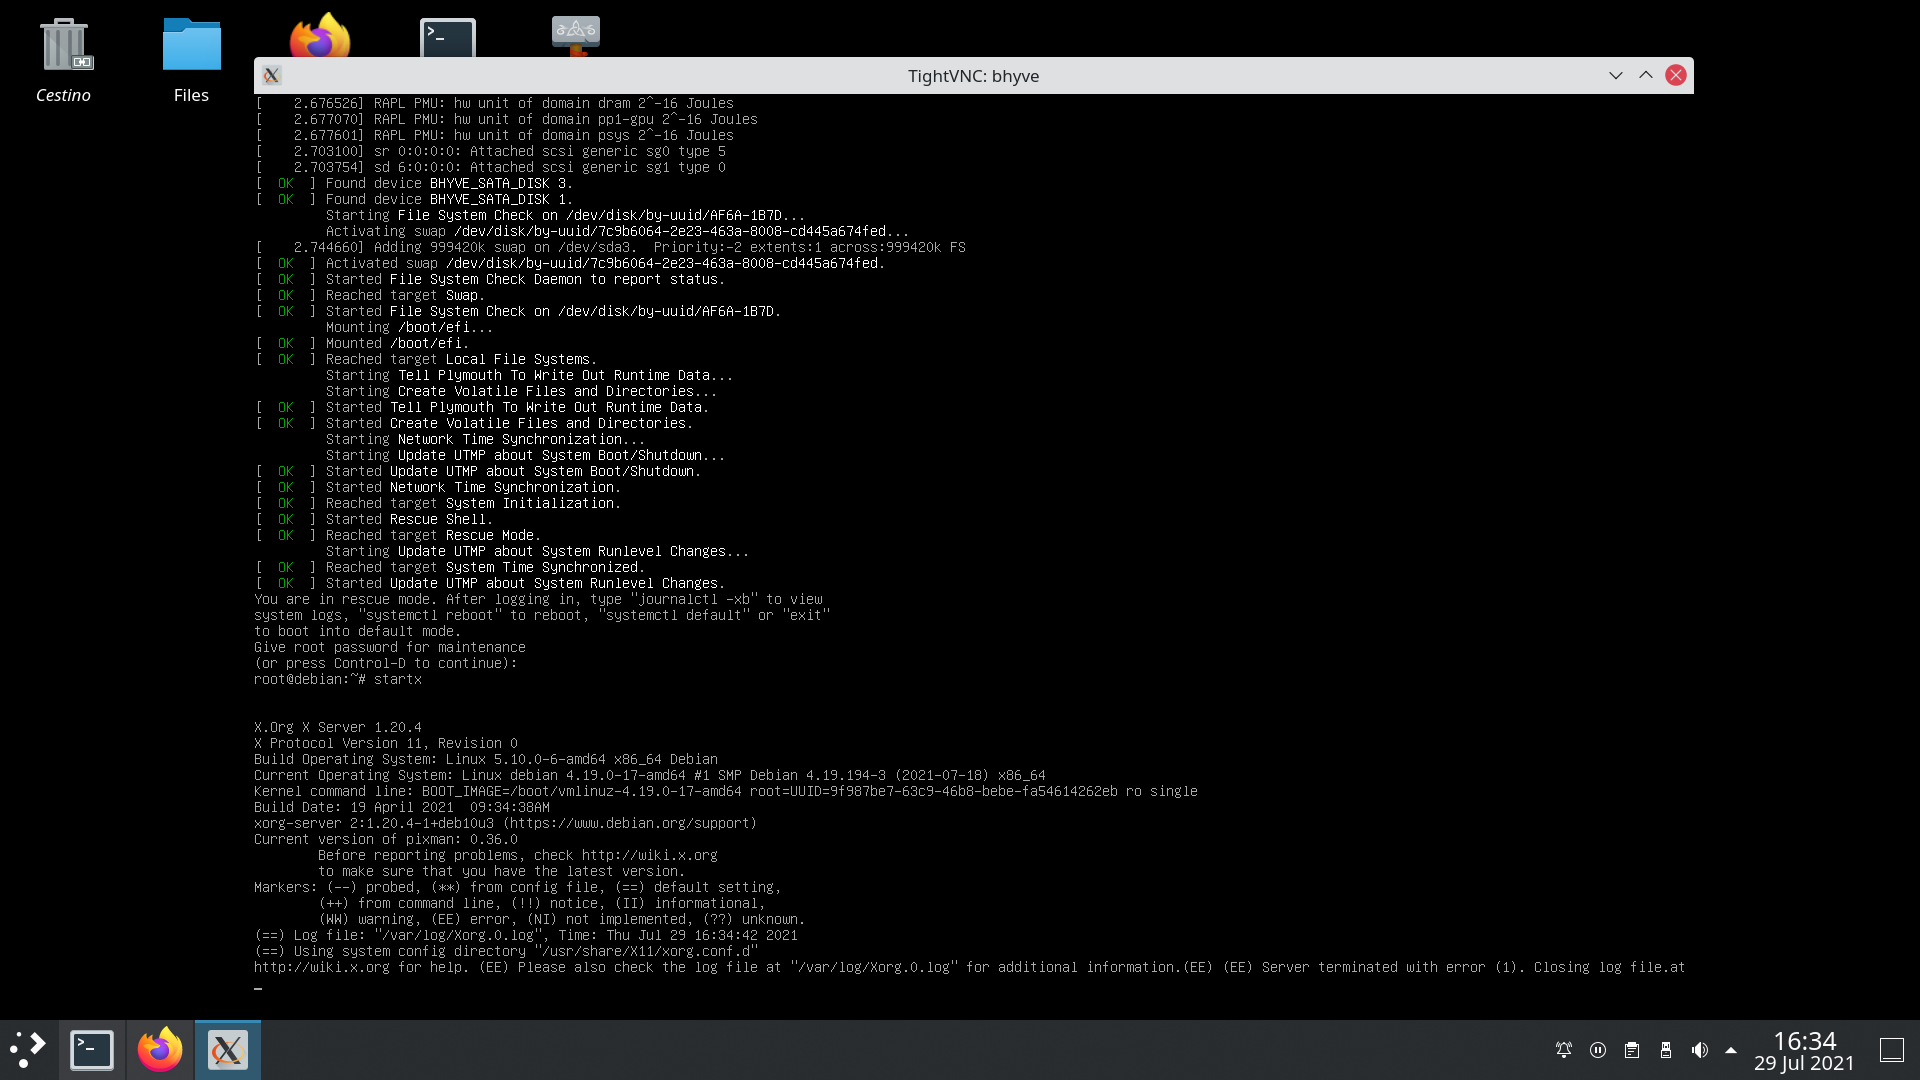Switch to Firefox in the taskbar

pyautogui.click(x=160, y=1050)
